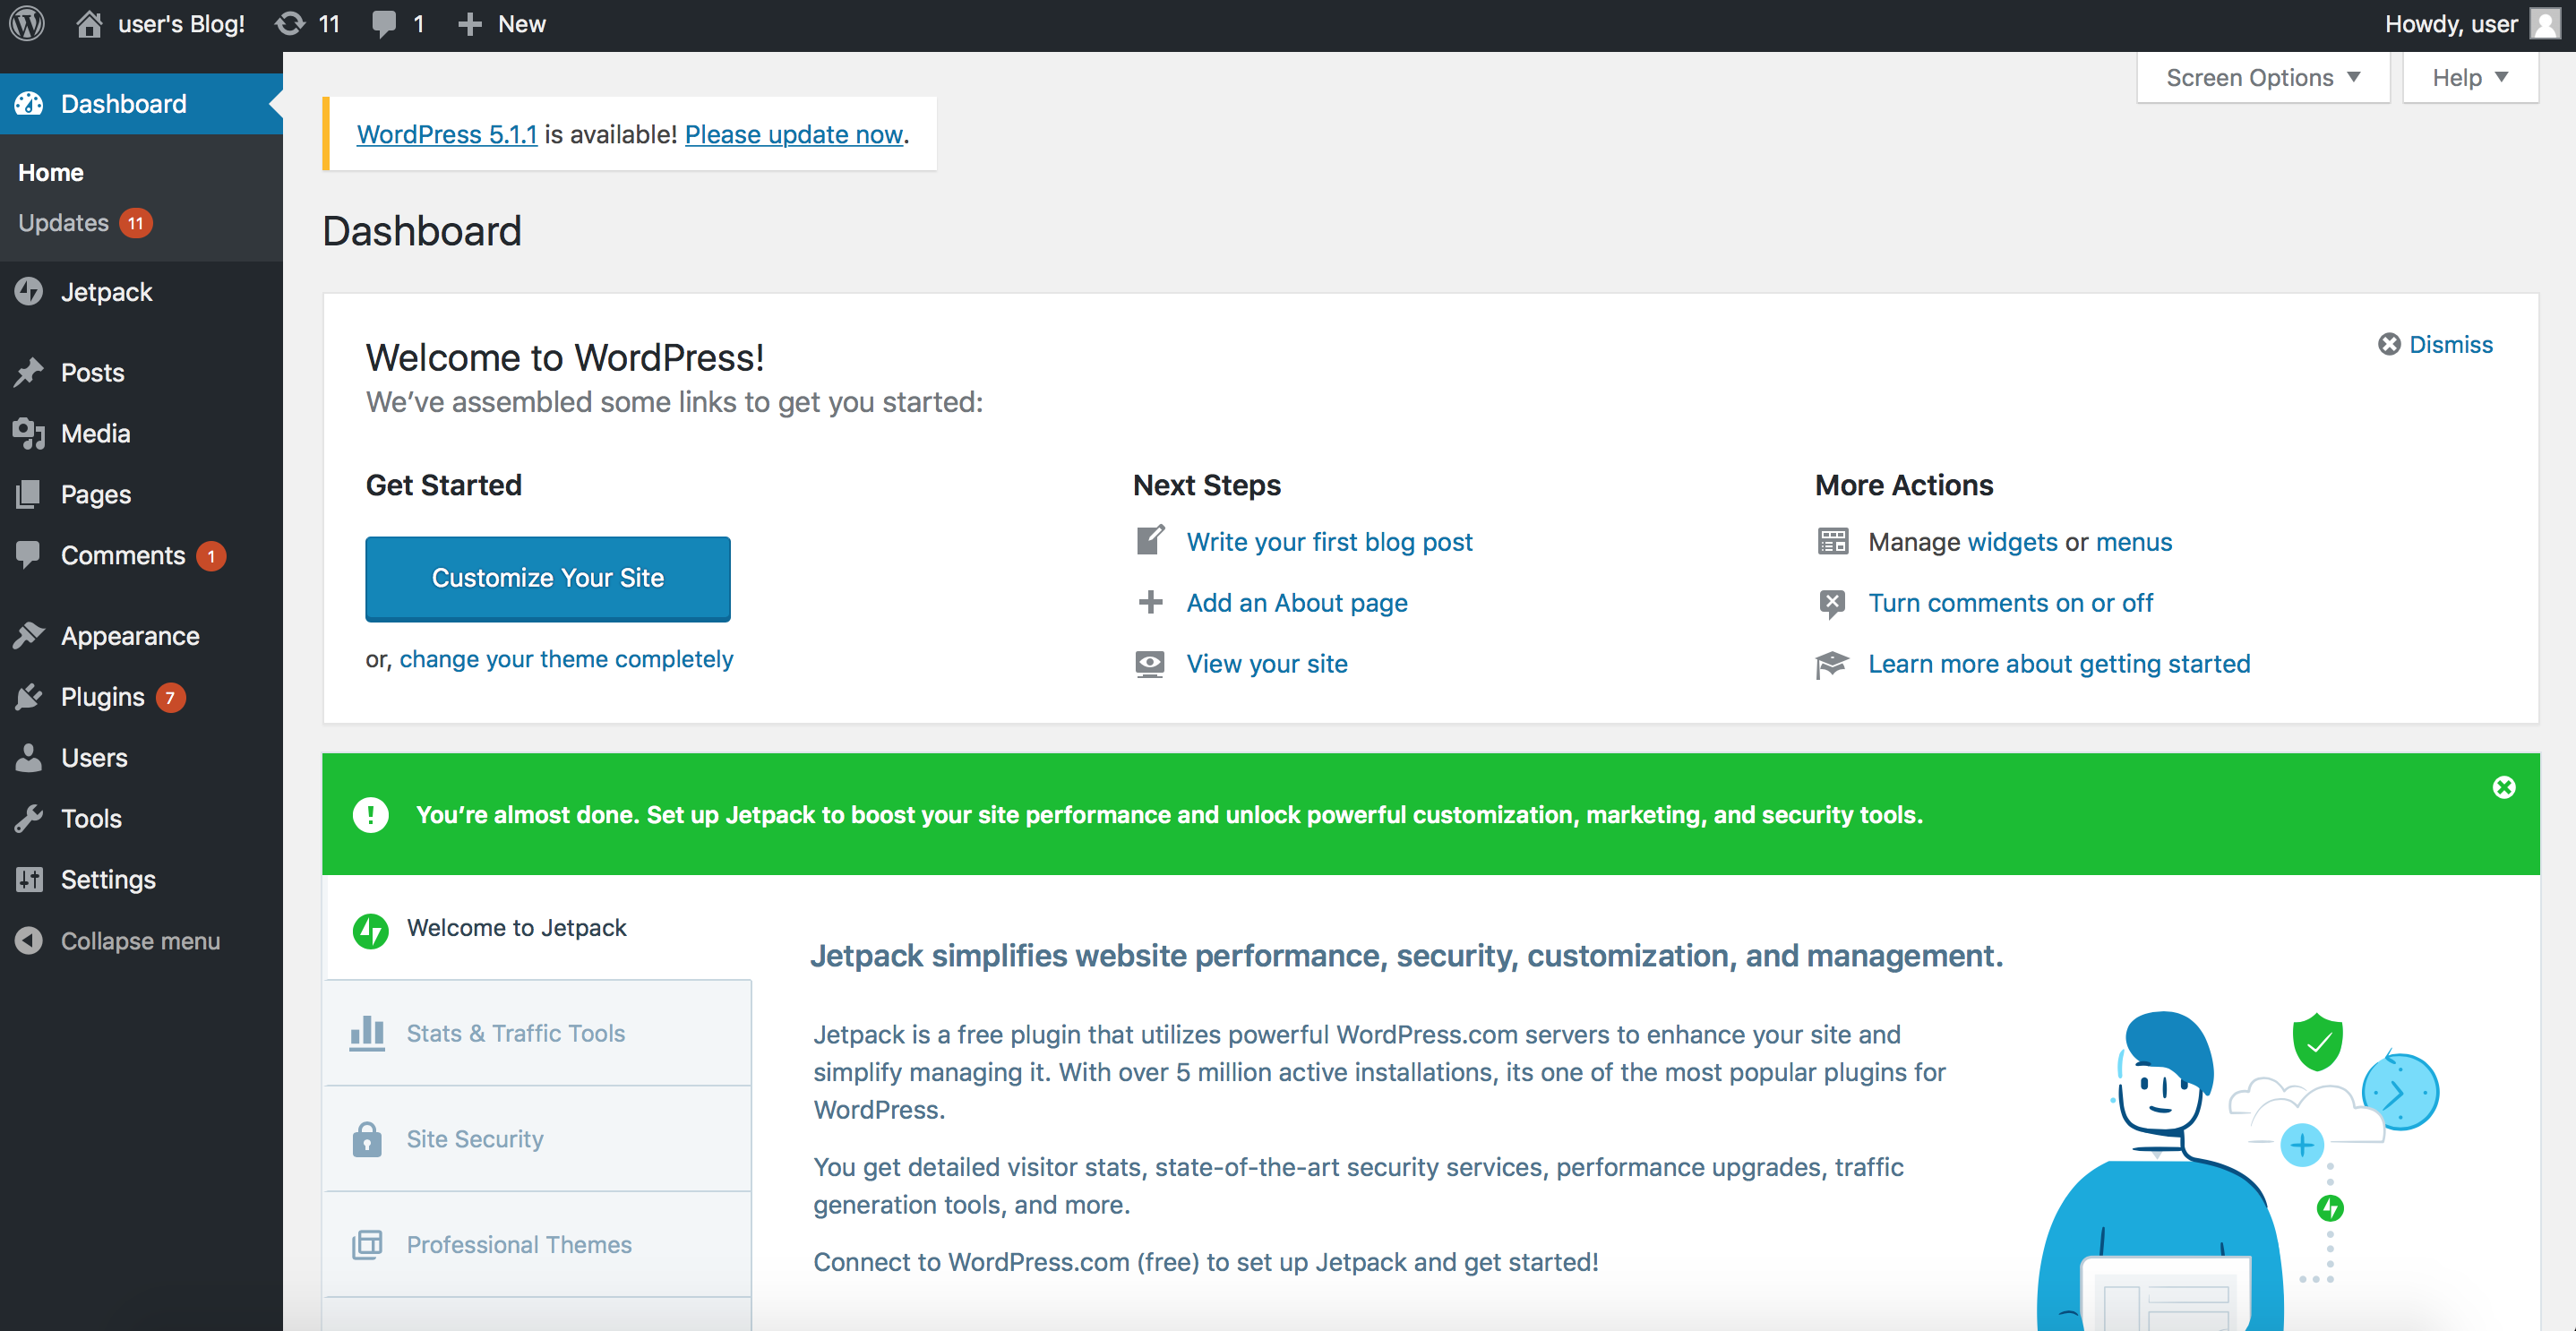
Task: Click the Dashboard label in sidebar
Action: 123,103
